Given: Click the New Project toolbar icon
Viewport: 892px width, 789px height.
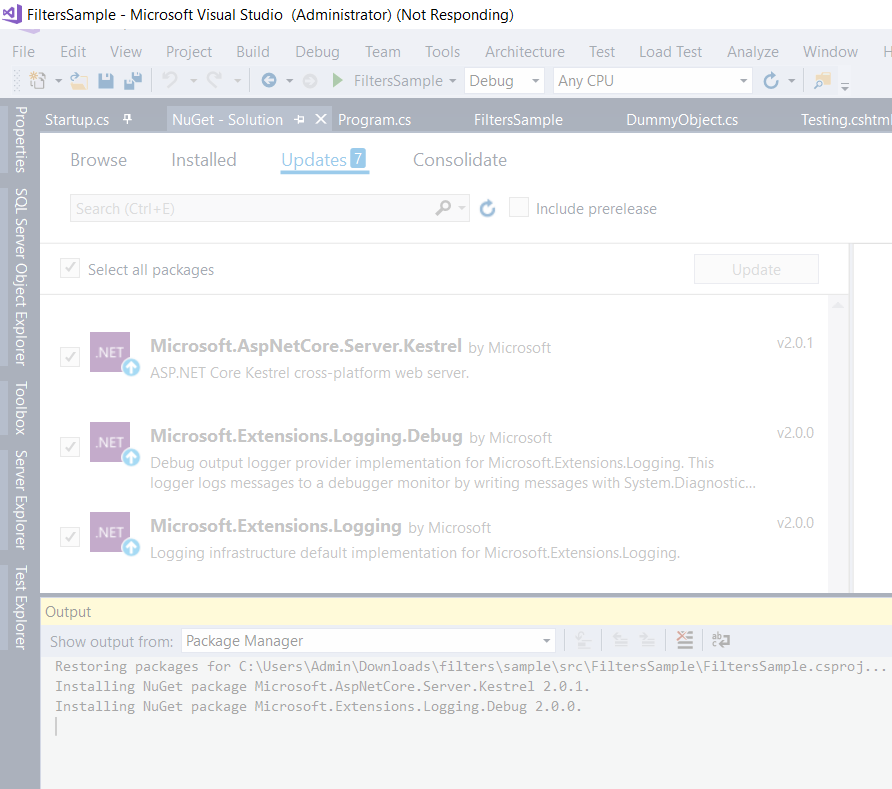Looking at the screenshot, I should point(38,80).
